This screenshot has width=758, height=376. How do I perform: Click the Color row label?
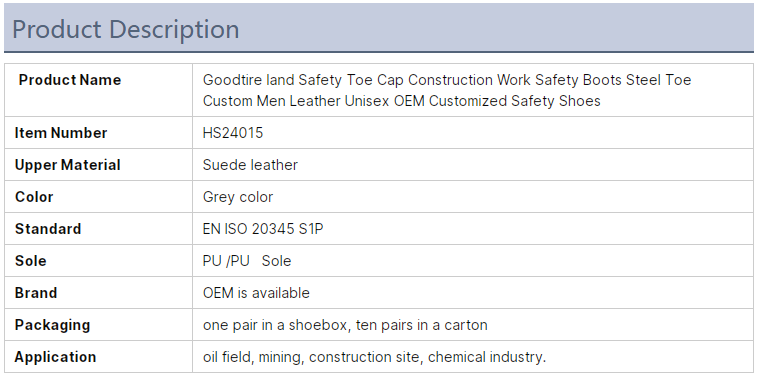[34, 197]
